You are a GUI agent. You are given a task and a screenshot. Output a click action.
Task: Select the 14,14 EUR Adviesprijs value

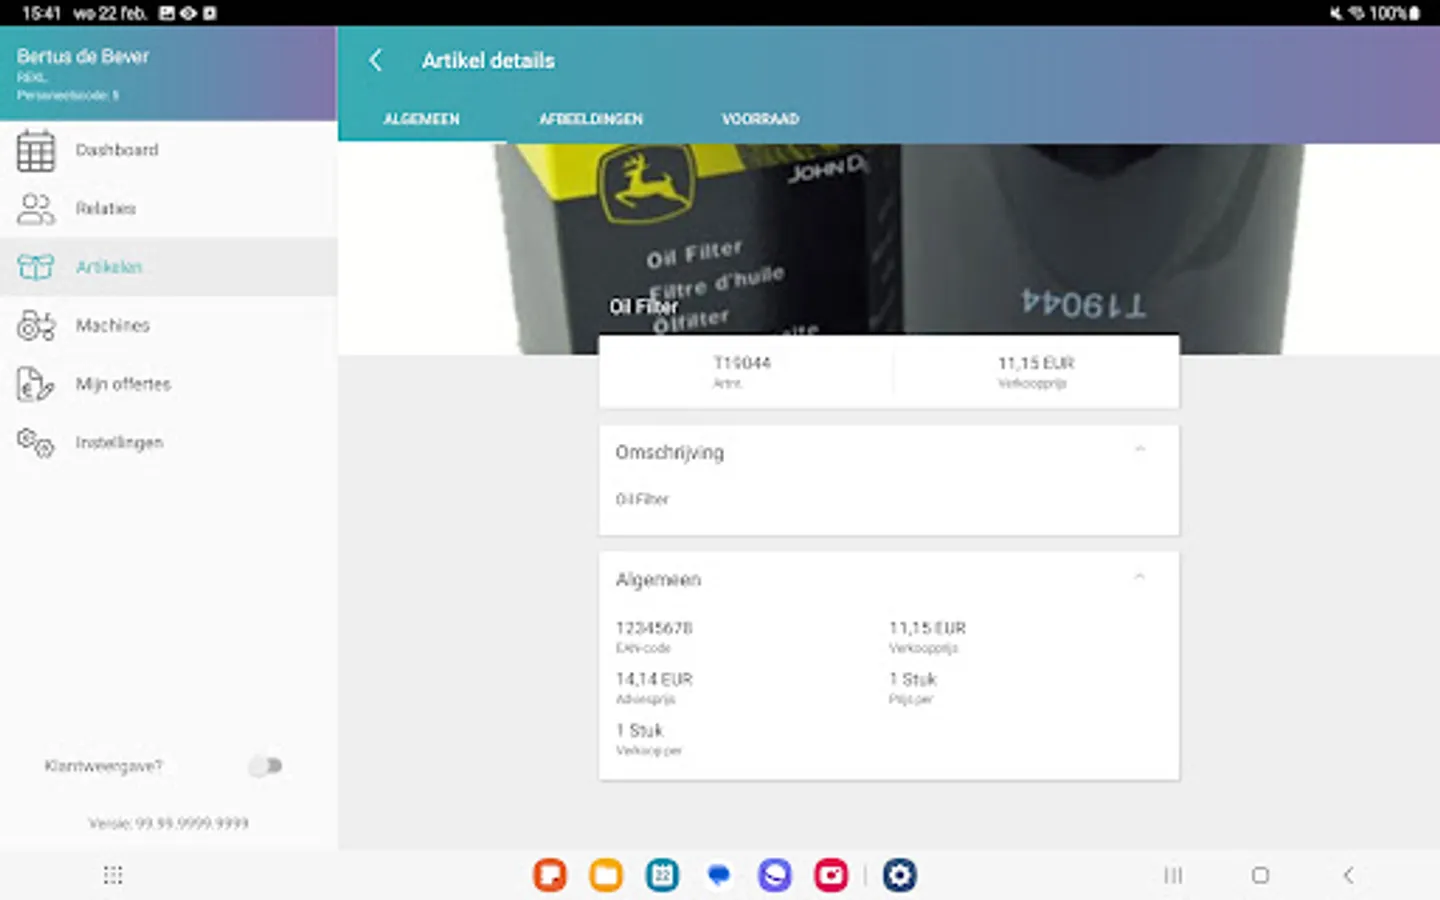point(654,679)
